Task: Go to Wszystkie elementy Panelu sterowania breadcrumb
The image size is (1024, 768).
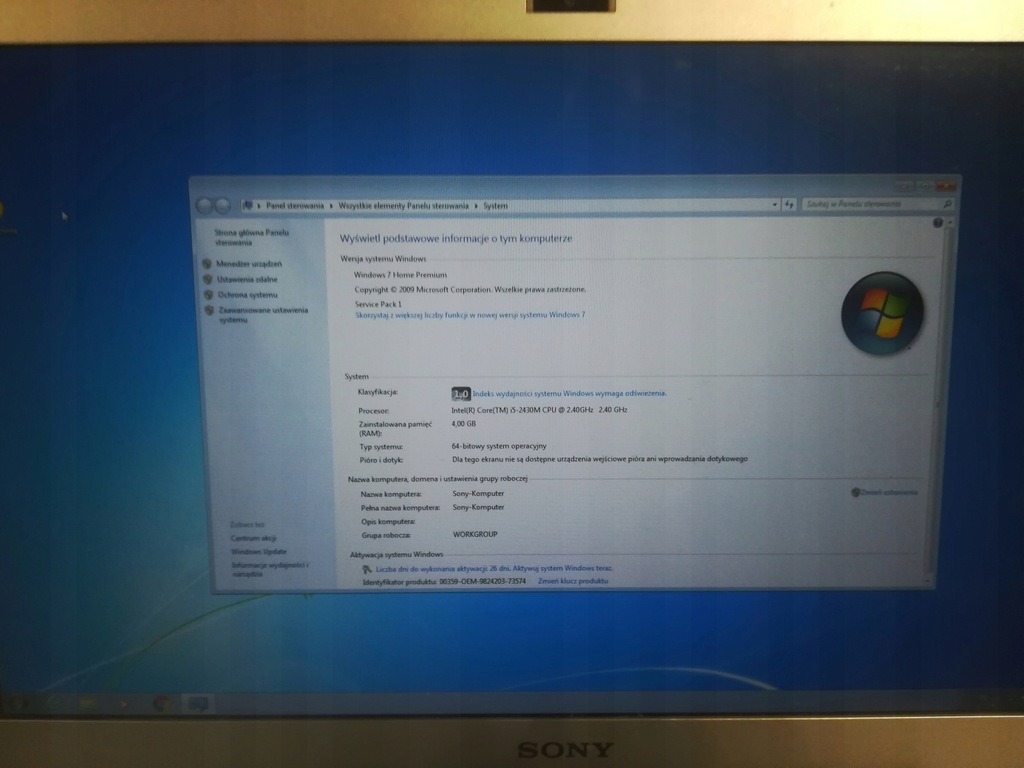Action: coord(404,206)
